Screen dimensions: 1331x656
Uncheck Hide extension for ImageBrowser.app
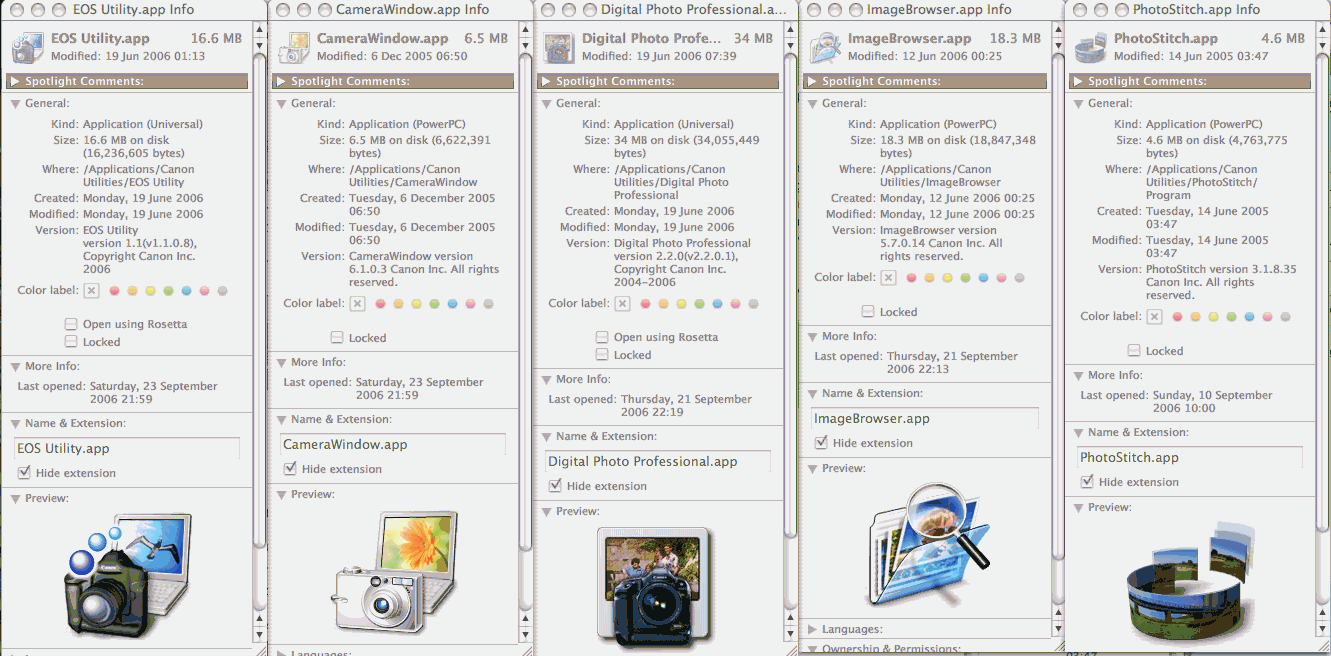821,443
